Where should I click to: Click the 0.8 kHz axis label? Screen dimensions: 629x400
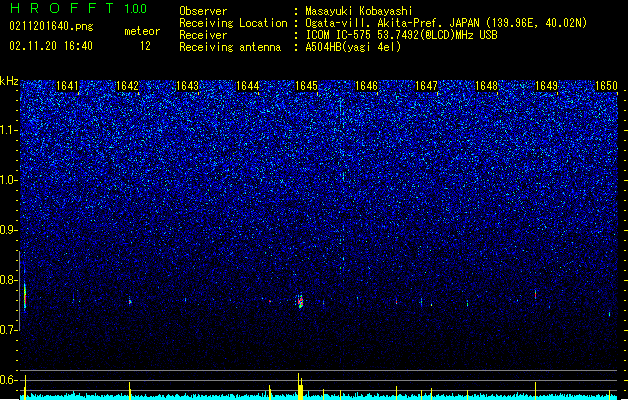[x=9, y=280]
